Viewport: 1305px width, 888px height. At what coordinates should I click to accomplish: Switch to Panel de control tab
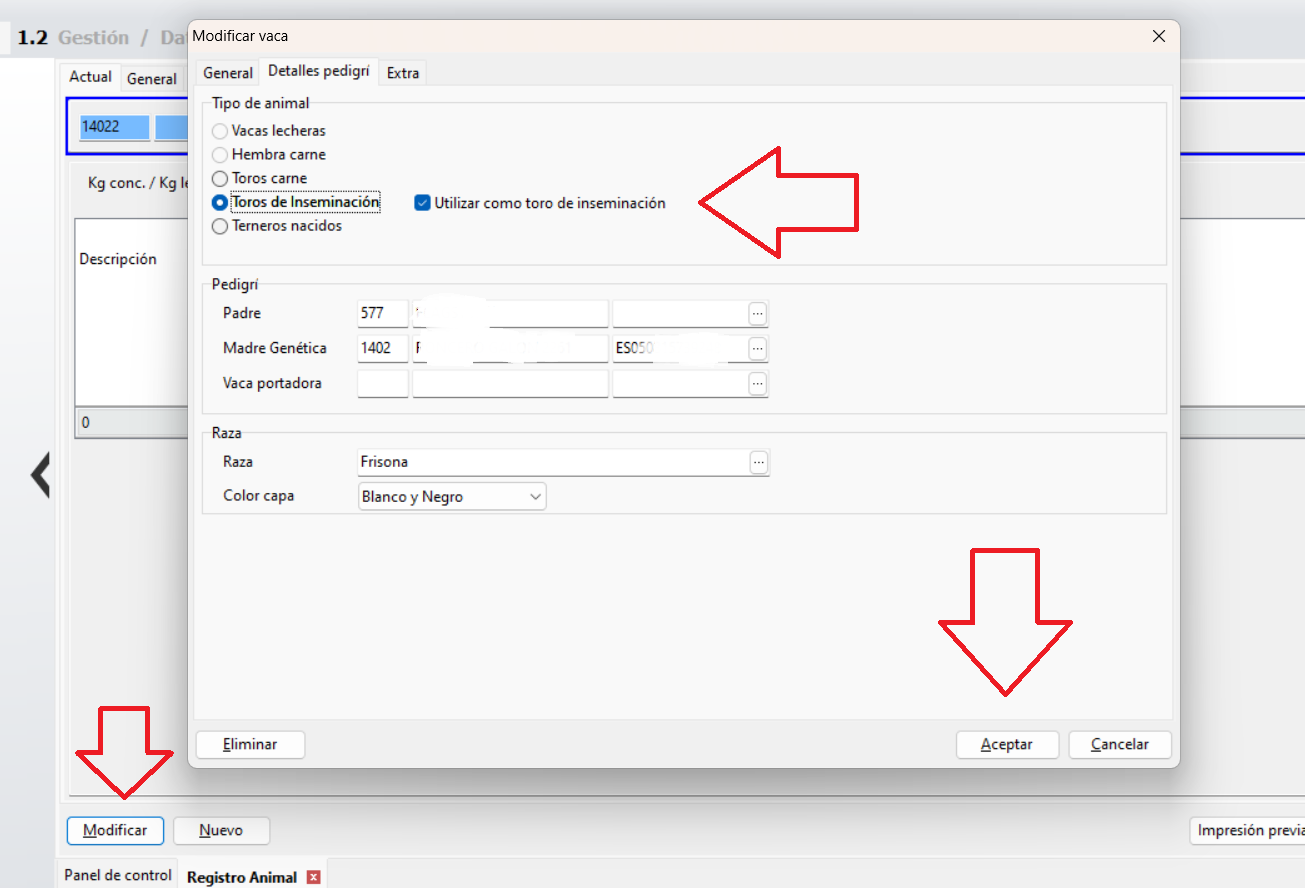click(x=118, y=875)
